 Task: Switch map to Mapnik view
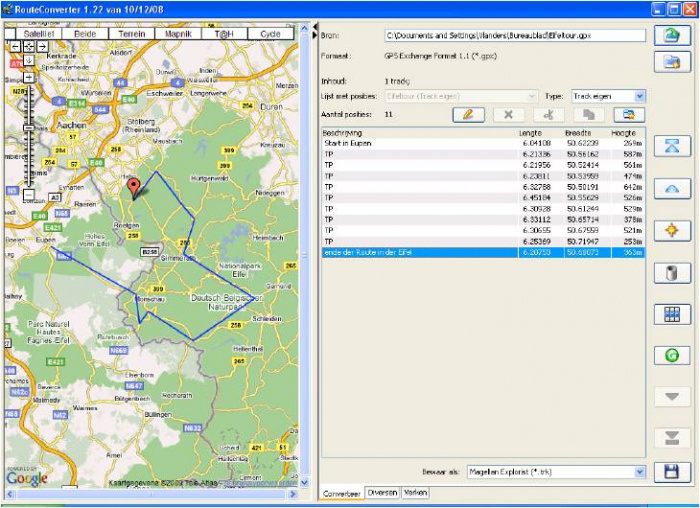(x=178, y=33)
